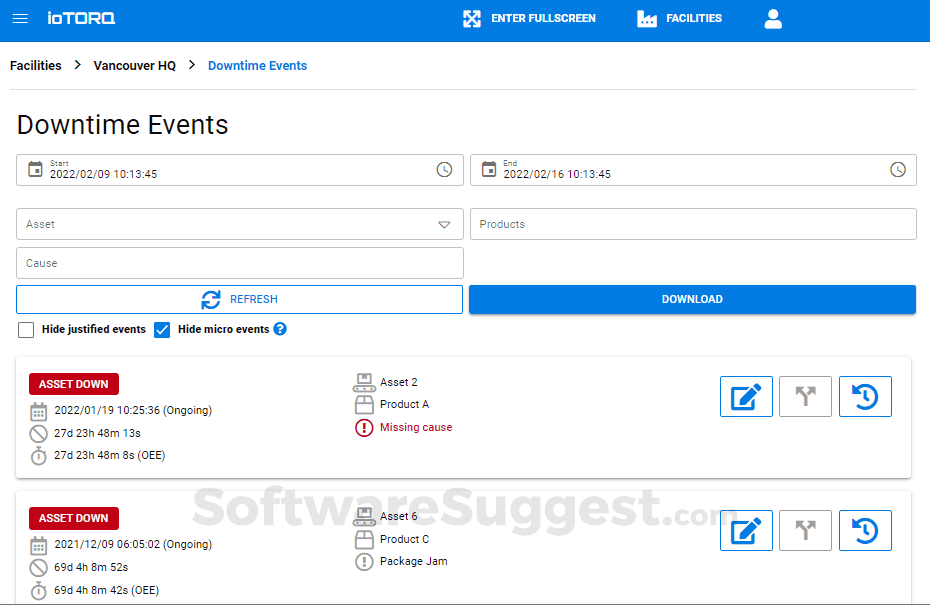Enable the Hide justified events checkbox
This screenshot has height=605, width=930.
(25, 329)
